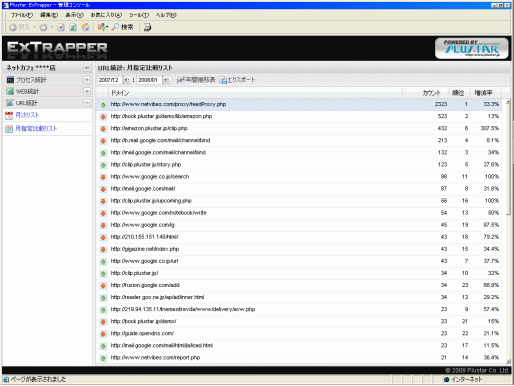Click the 307.5% change rate cell
The image size is (514, 386).
[x=490, y=128]
